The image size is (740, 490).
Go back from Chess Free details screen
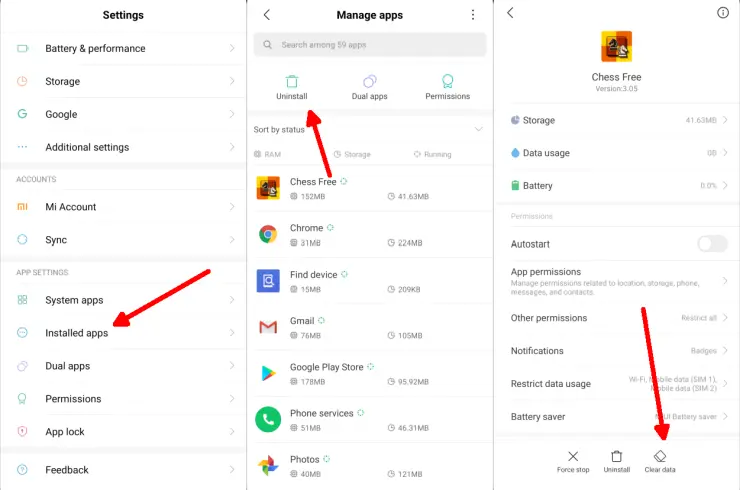pos(510,13)
